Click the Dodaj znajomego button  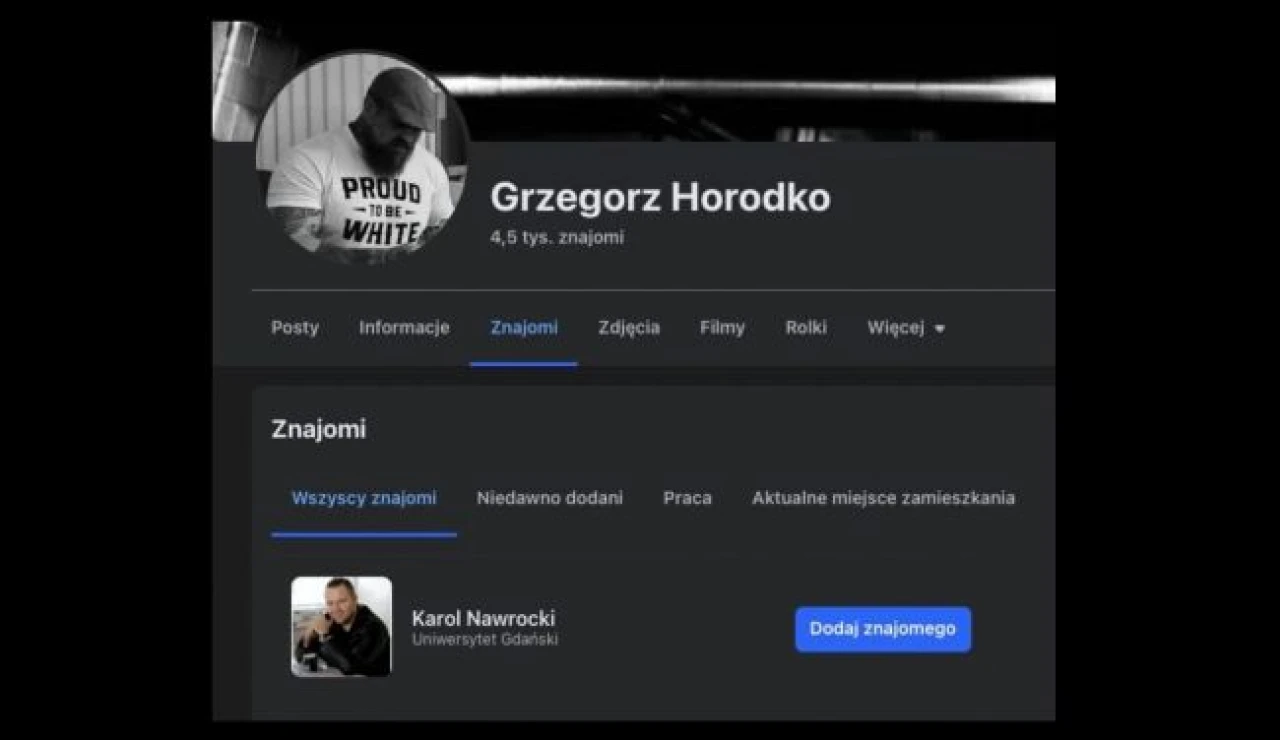tap(883, 629)
